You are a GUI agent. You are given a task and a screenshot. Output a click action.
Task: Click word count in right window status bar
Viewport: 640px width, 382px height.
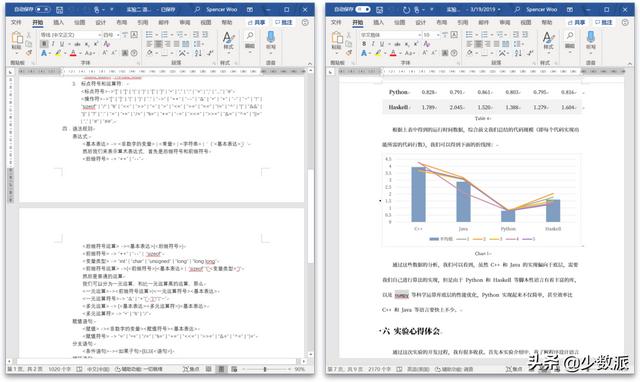coord(380,369)
